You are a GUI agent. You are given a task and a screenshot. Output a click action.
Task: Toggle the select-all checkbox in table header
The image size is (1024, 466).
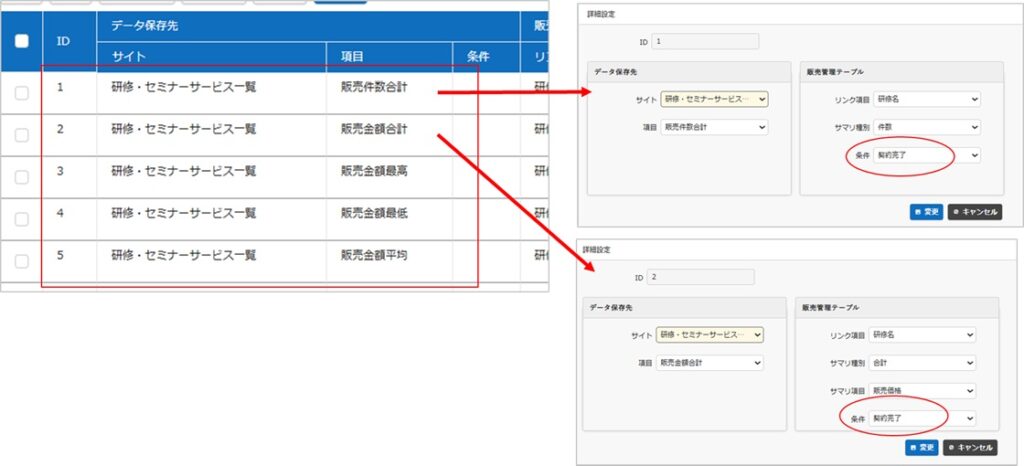[x=22, y=41]
